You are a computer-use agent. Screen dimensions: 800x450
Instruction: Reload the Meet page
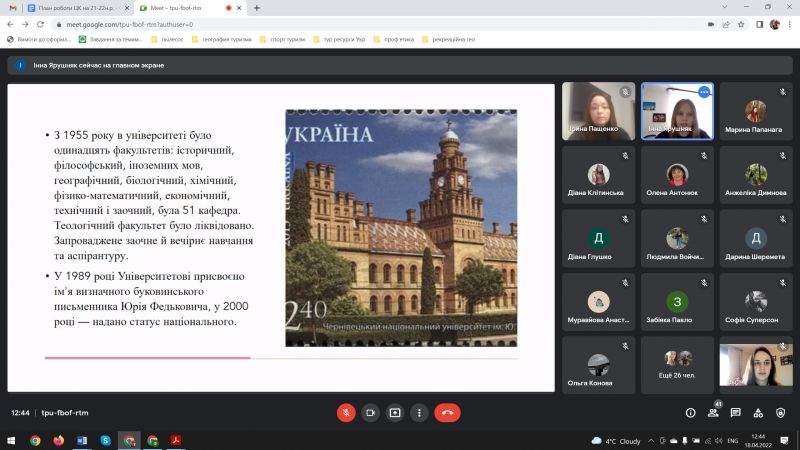(40, 24)
